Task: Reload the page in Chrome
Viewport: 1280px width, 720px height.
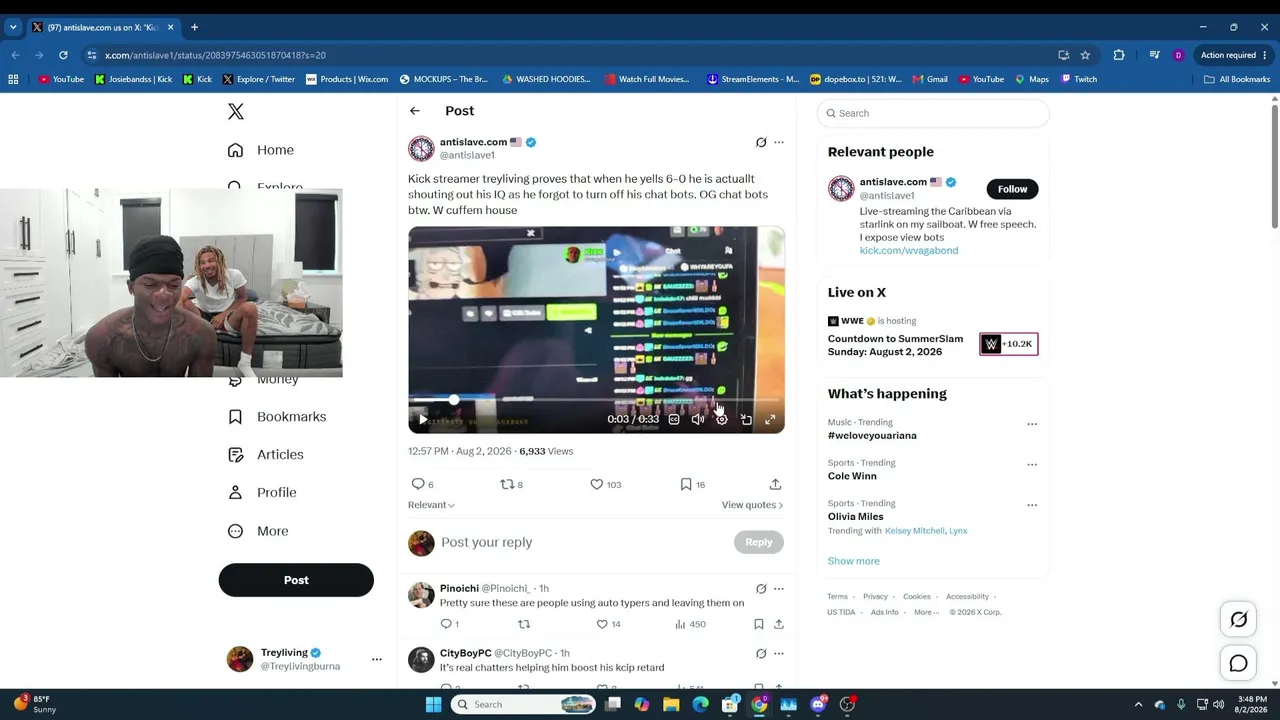Action: click(x=63, y=55)
